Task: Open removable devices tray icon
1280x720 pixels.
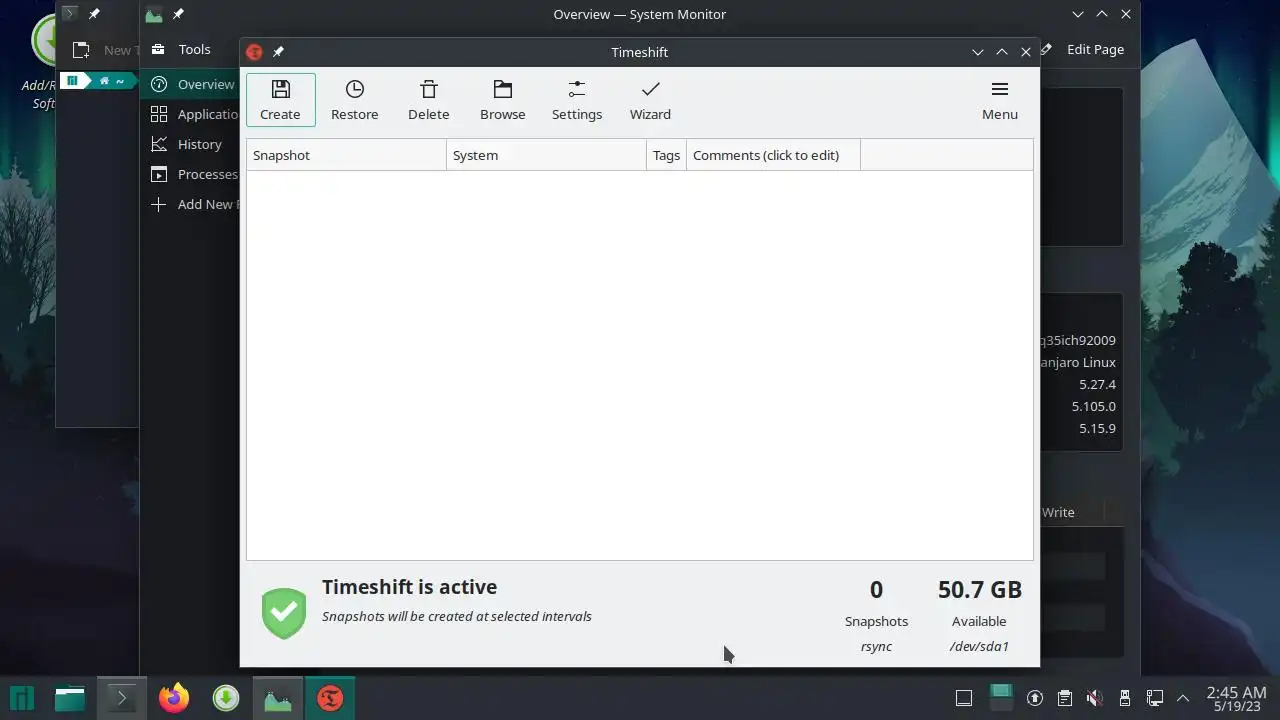Action: (1125, 698)
